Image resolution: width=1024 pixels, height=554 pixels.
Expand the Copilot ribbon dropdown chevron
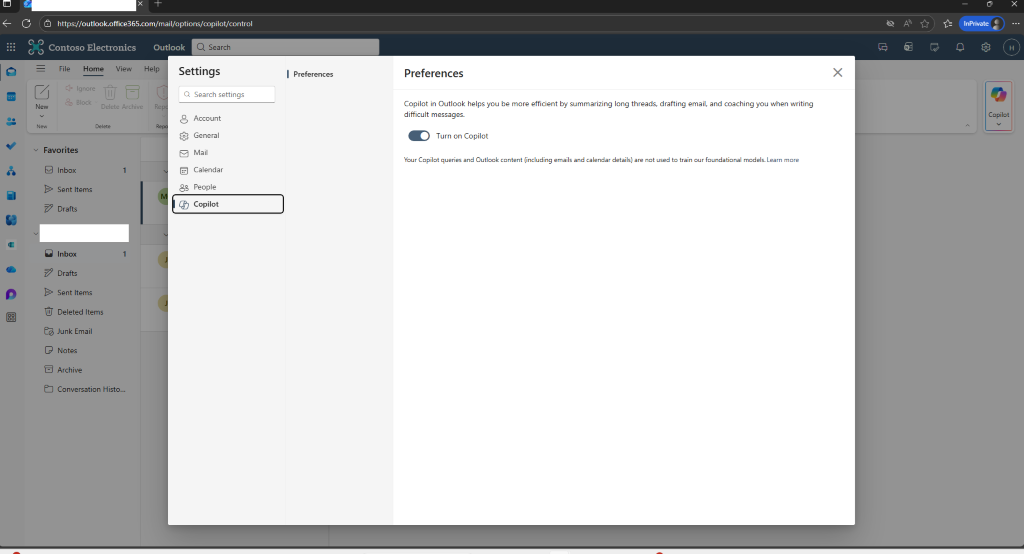pos(999,124)
